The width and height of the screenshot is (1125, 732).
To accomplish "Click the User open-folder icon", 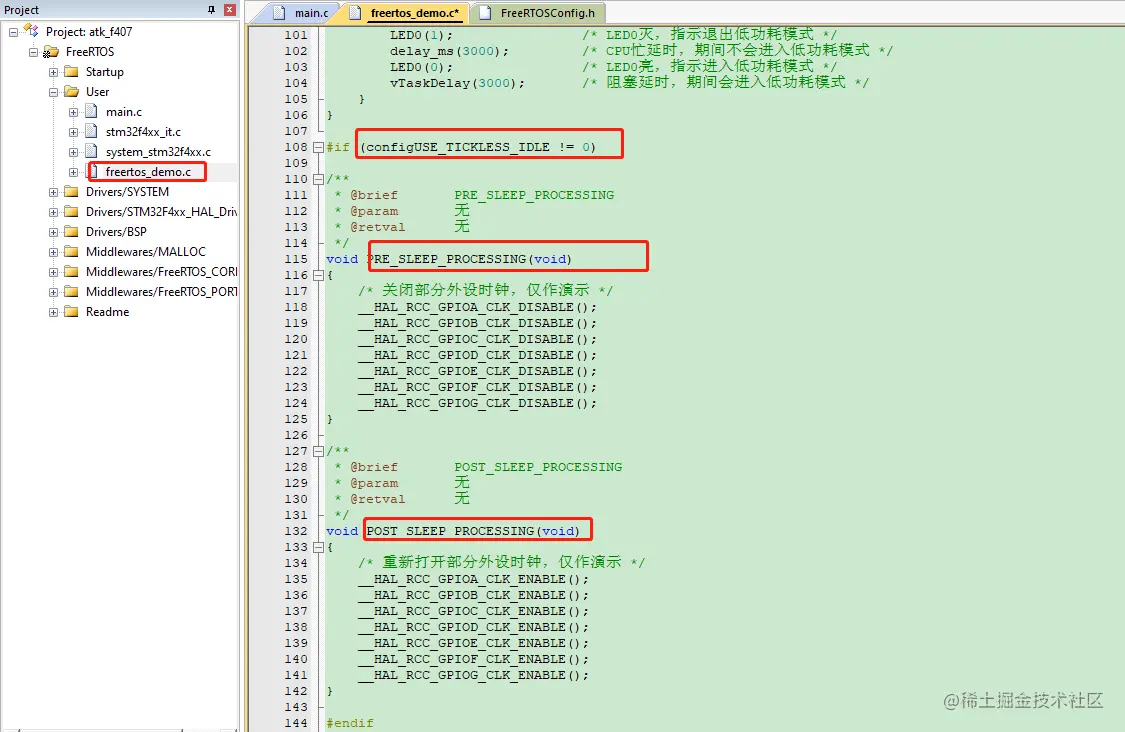I will 71,92.
